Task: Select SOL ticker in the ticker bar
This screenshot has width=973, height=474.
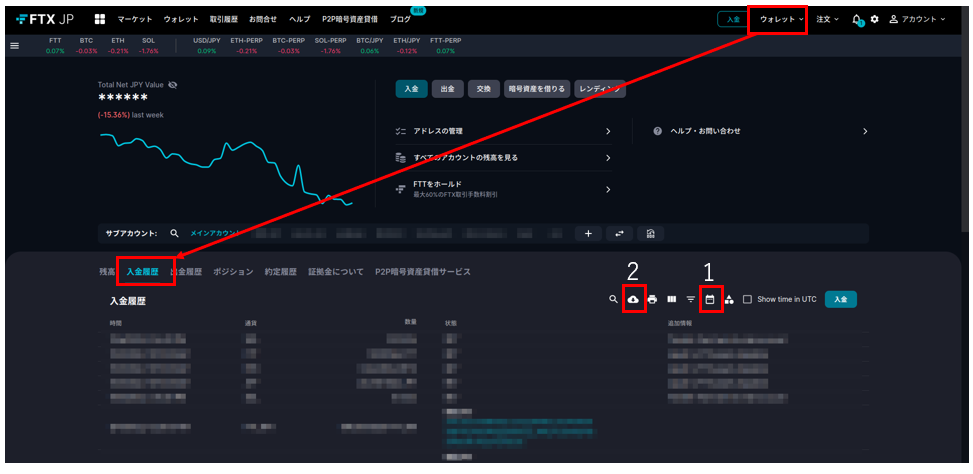Action: pos(148,45)
